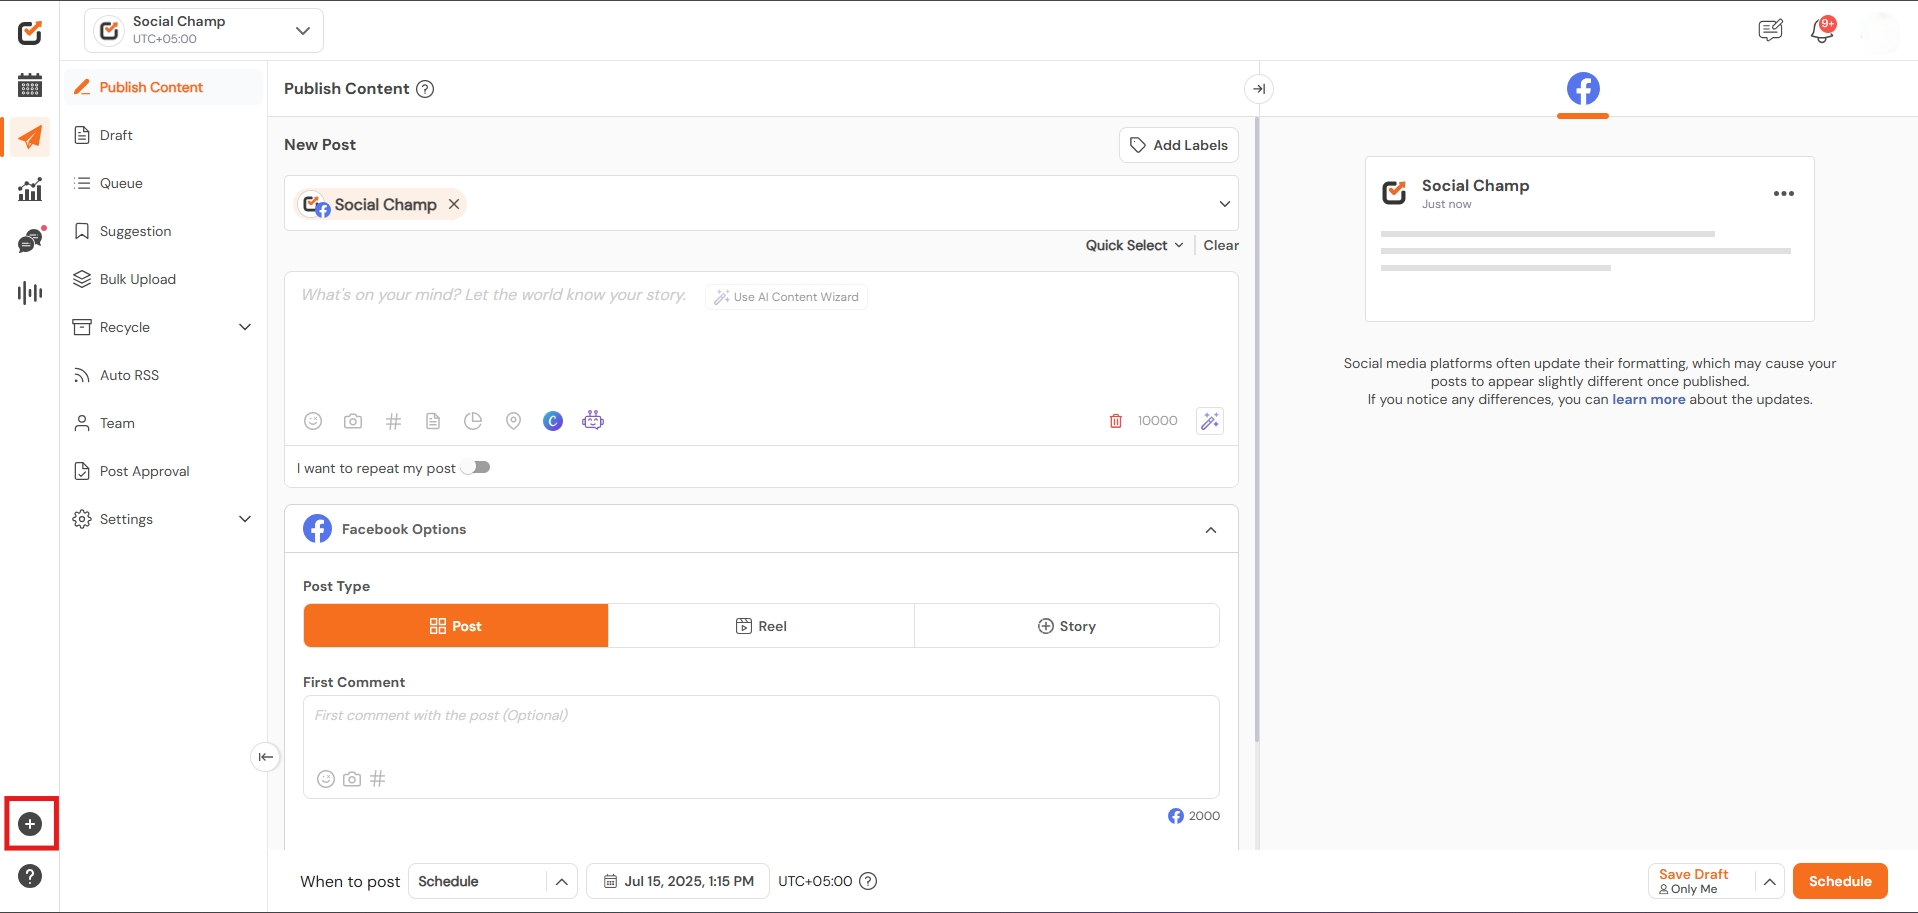
Task: Insert emoji in first comment
Action: point(326,779)
